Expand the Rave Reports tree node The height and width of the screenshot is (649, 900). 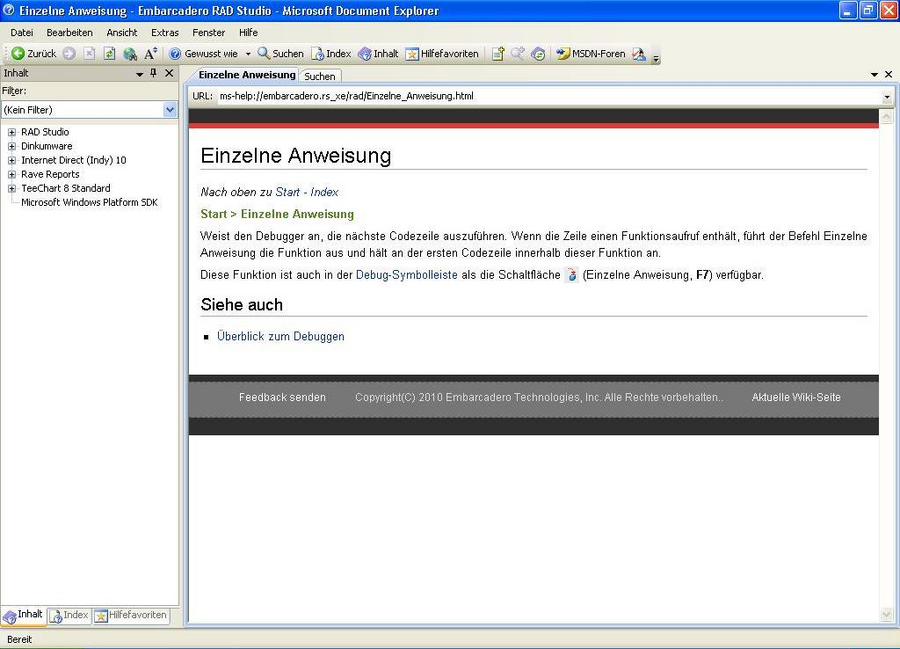pyautogui.click(x=11, y=174)
